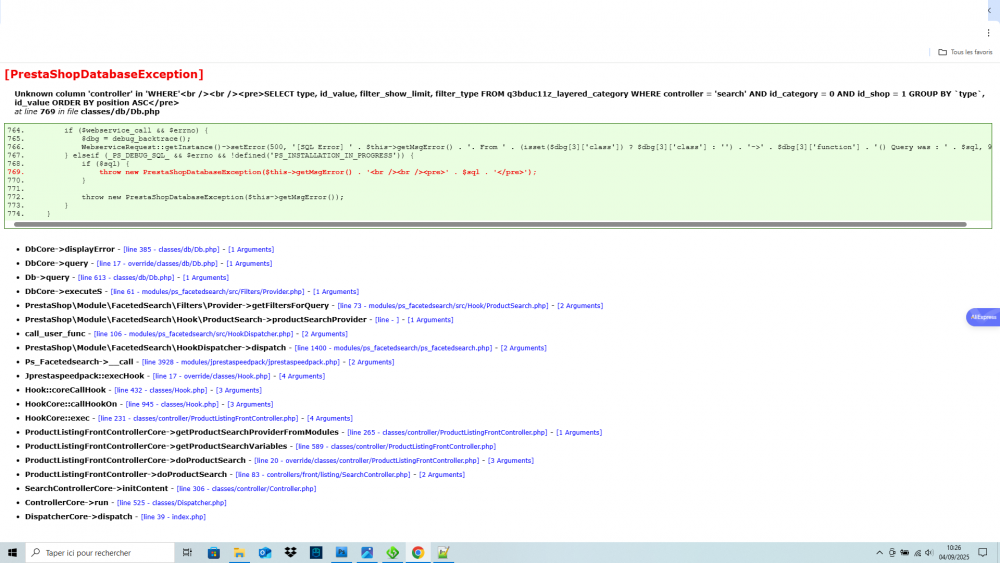Open link line 589 ProductListingFrontController.php
The width and height of the screenshot is (1000, 563).
(x=395, y=446)
